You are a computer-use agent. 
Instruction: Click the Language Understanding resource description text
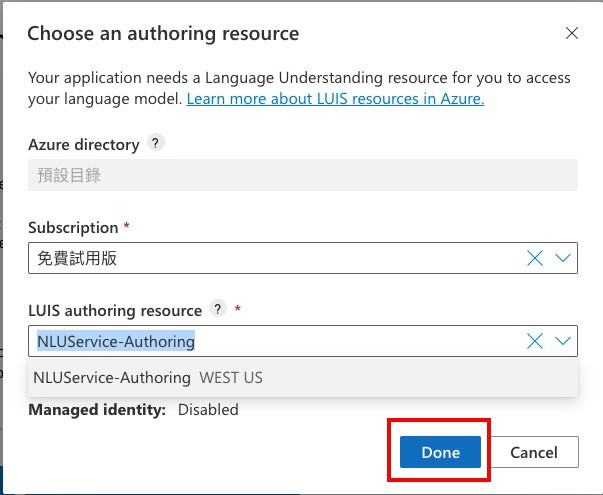pos(300,78)
